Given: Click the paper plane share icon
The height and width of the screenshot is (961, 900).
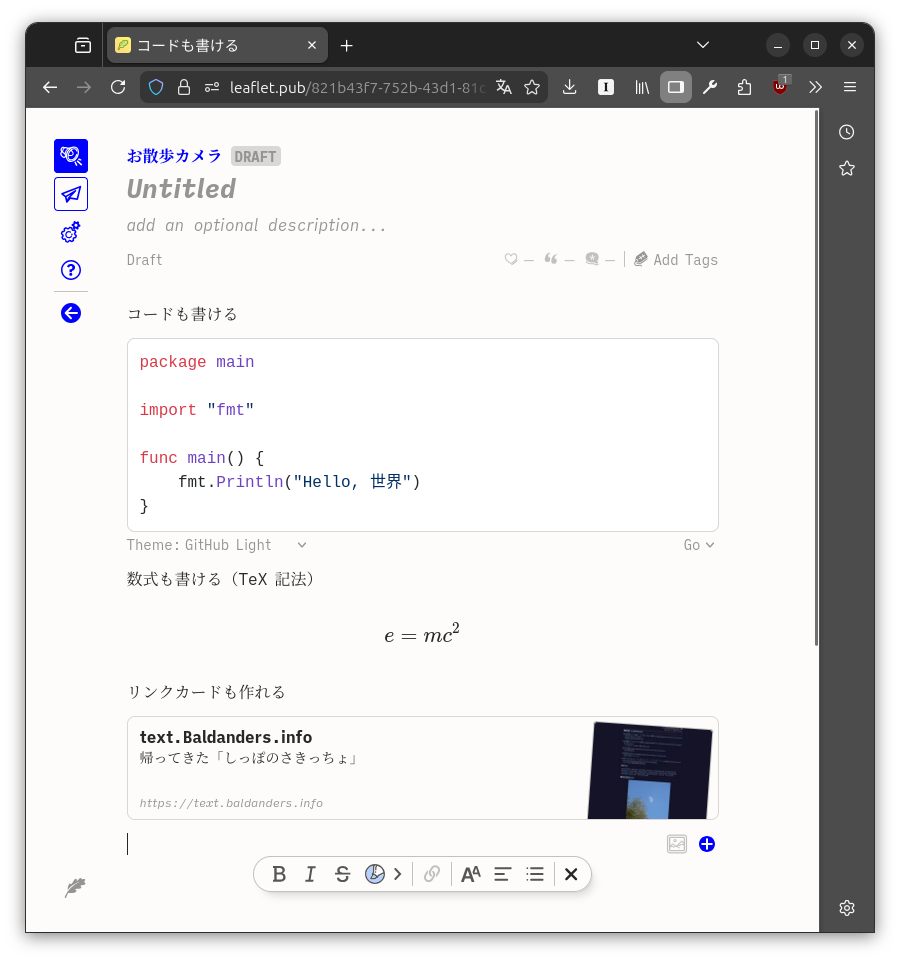Looking at the screenshot, I should (71, 194).
